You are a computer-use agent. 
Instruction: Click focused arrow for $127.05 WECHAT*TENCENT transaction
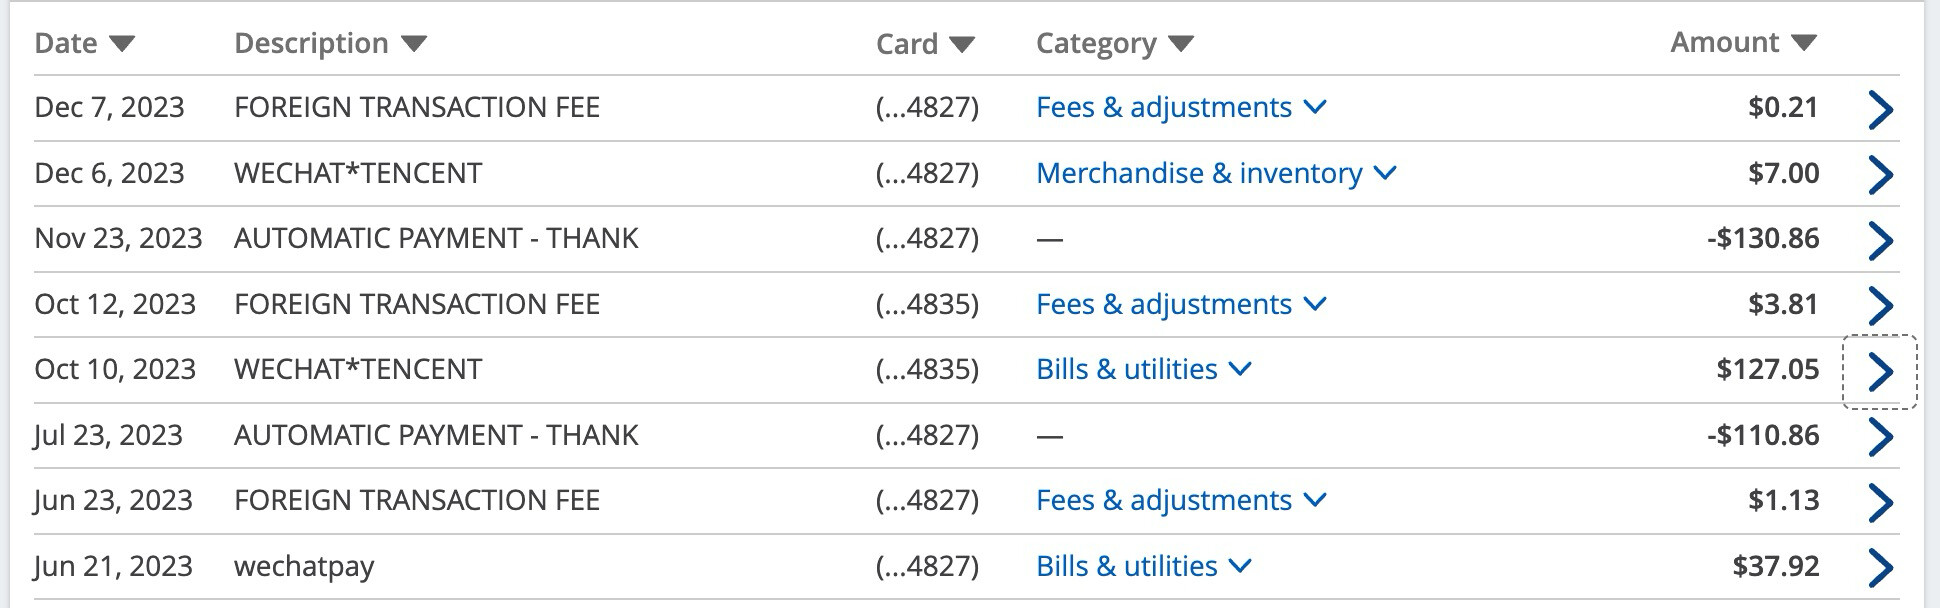click(1880, 371)
